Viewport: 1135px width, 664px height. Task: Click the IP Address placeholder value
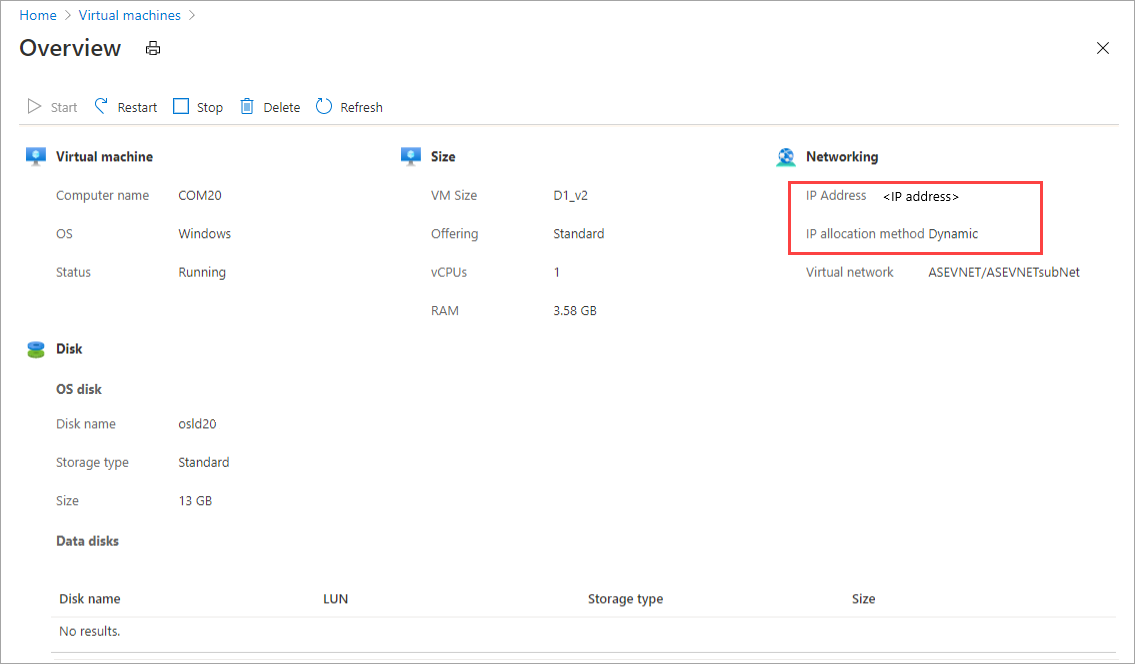click(x=920, y=196)
